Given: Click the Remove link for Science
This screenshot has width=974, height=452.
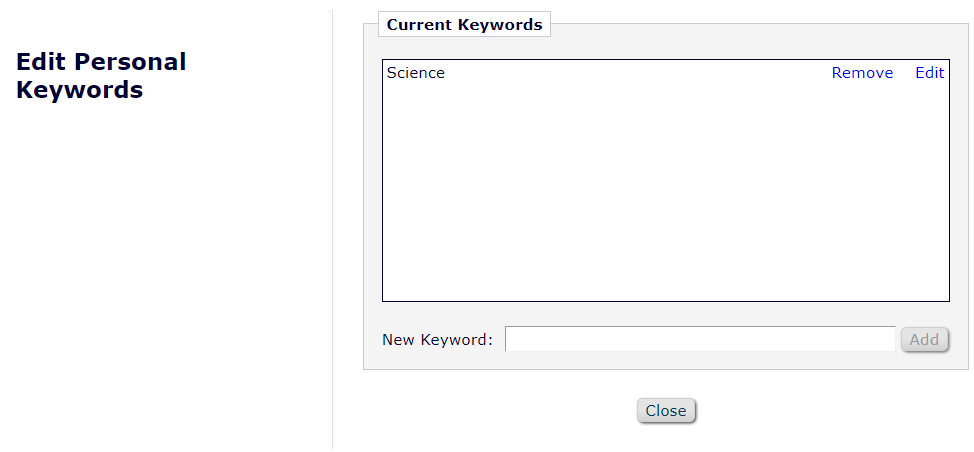Looking at the screenshot, I should tap(862, 73).
